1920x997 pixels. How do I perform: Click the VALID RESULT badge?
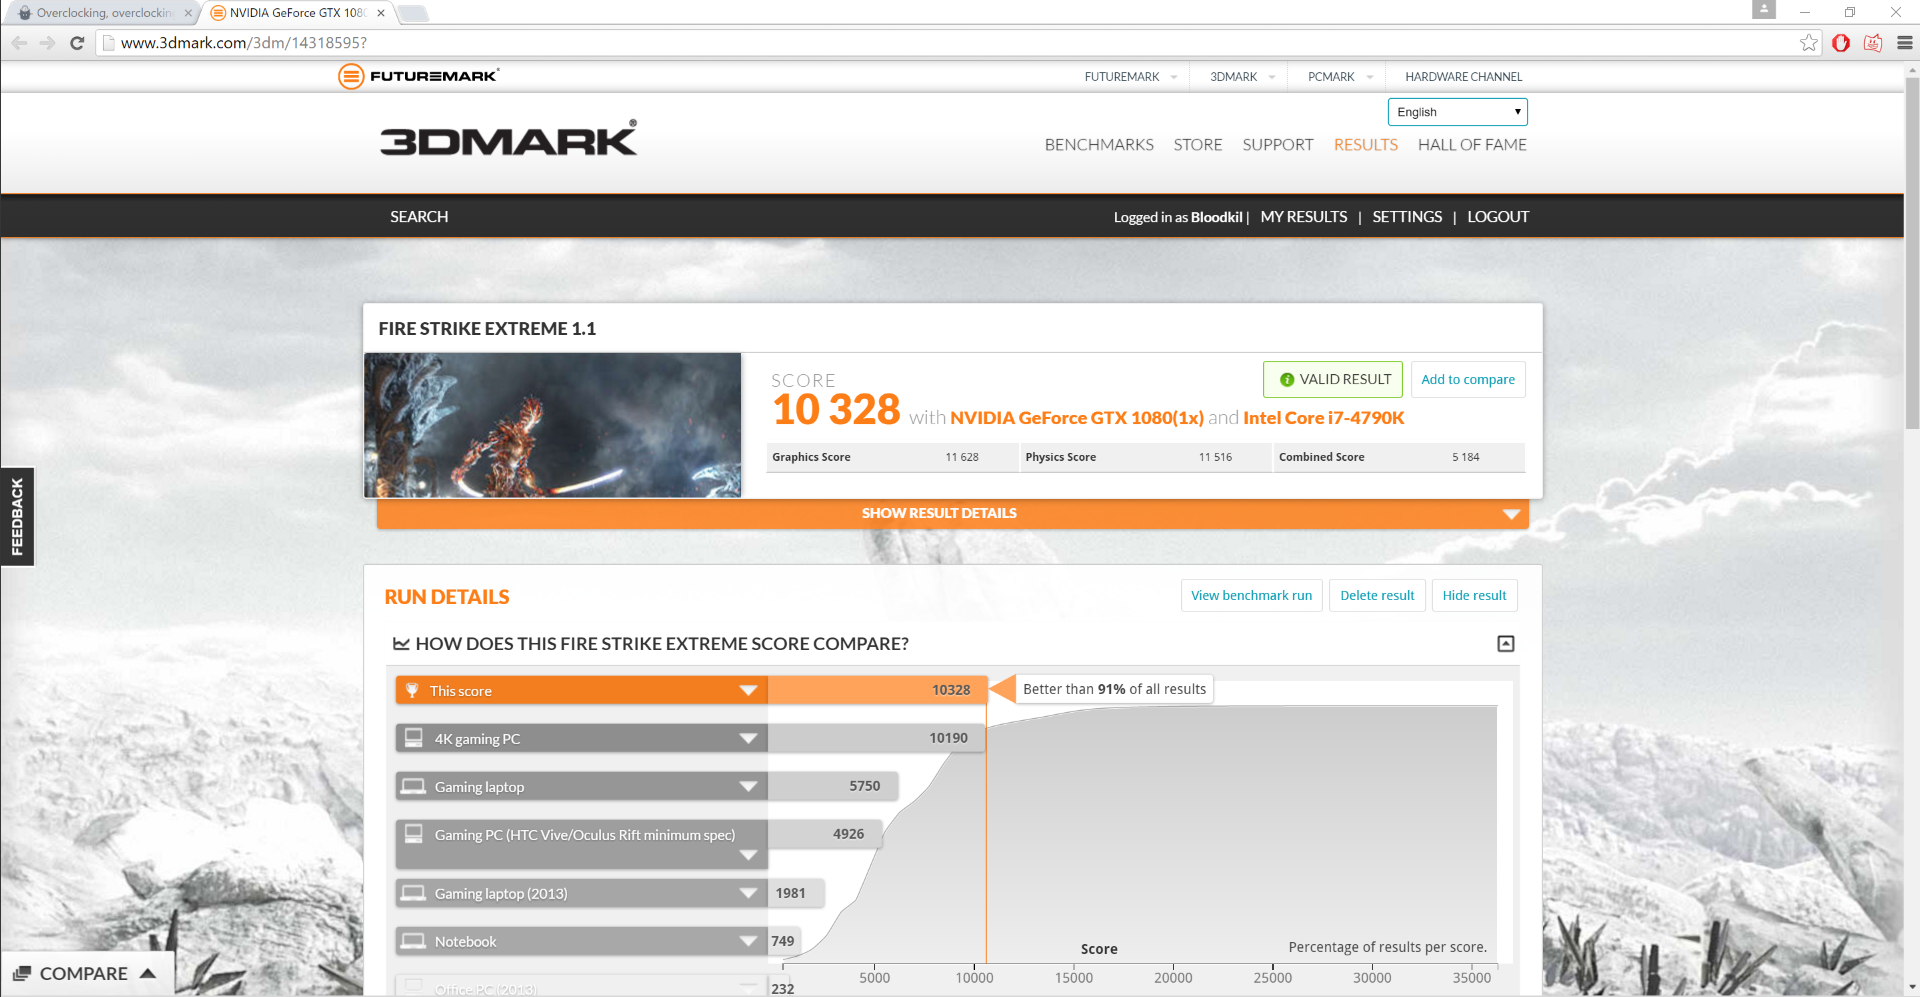[1333, 380]
